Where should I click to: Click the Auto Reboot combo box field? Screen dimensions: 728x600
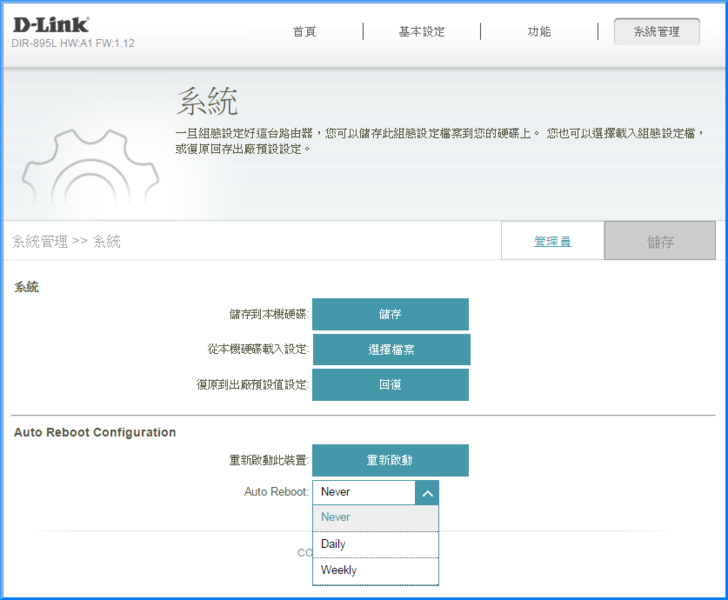[363, 492]
